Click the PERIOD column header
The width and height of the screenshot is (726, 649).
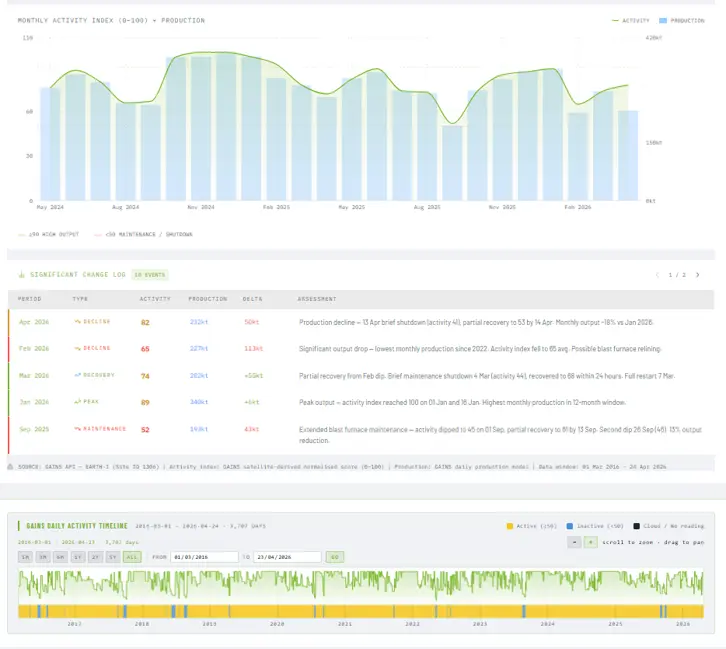(30, 299)
